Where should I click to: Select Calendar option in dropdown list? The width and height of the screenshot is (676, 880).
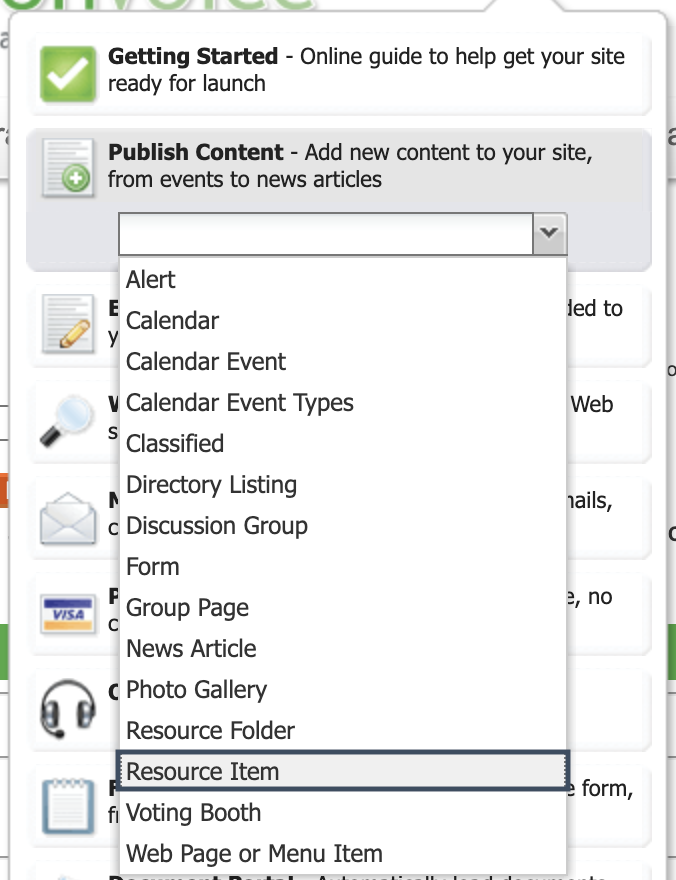tap(343, 320)
